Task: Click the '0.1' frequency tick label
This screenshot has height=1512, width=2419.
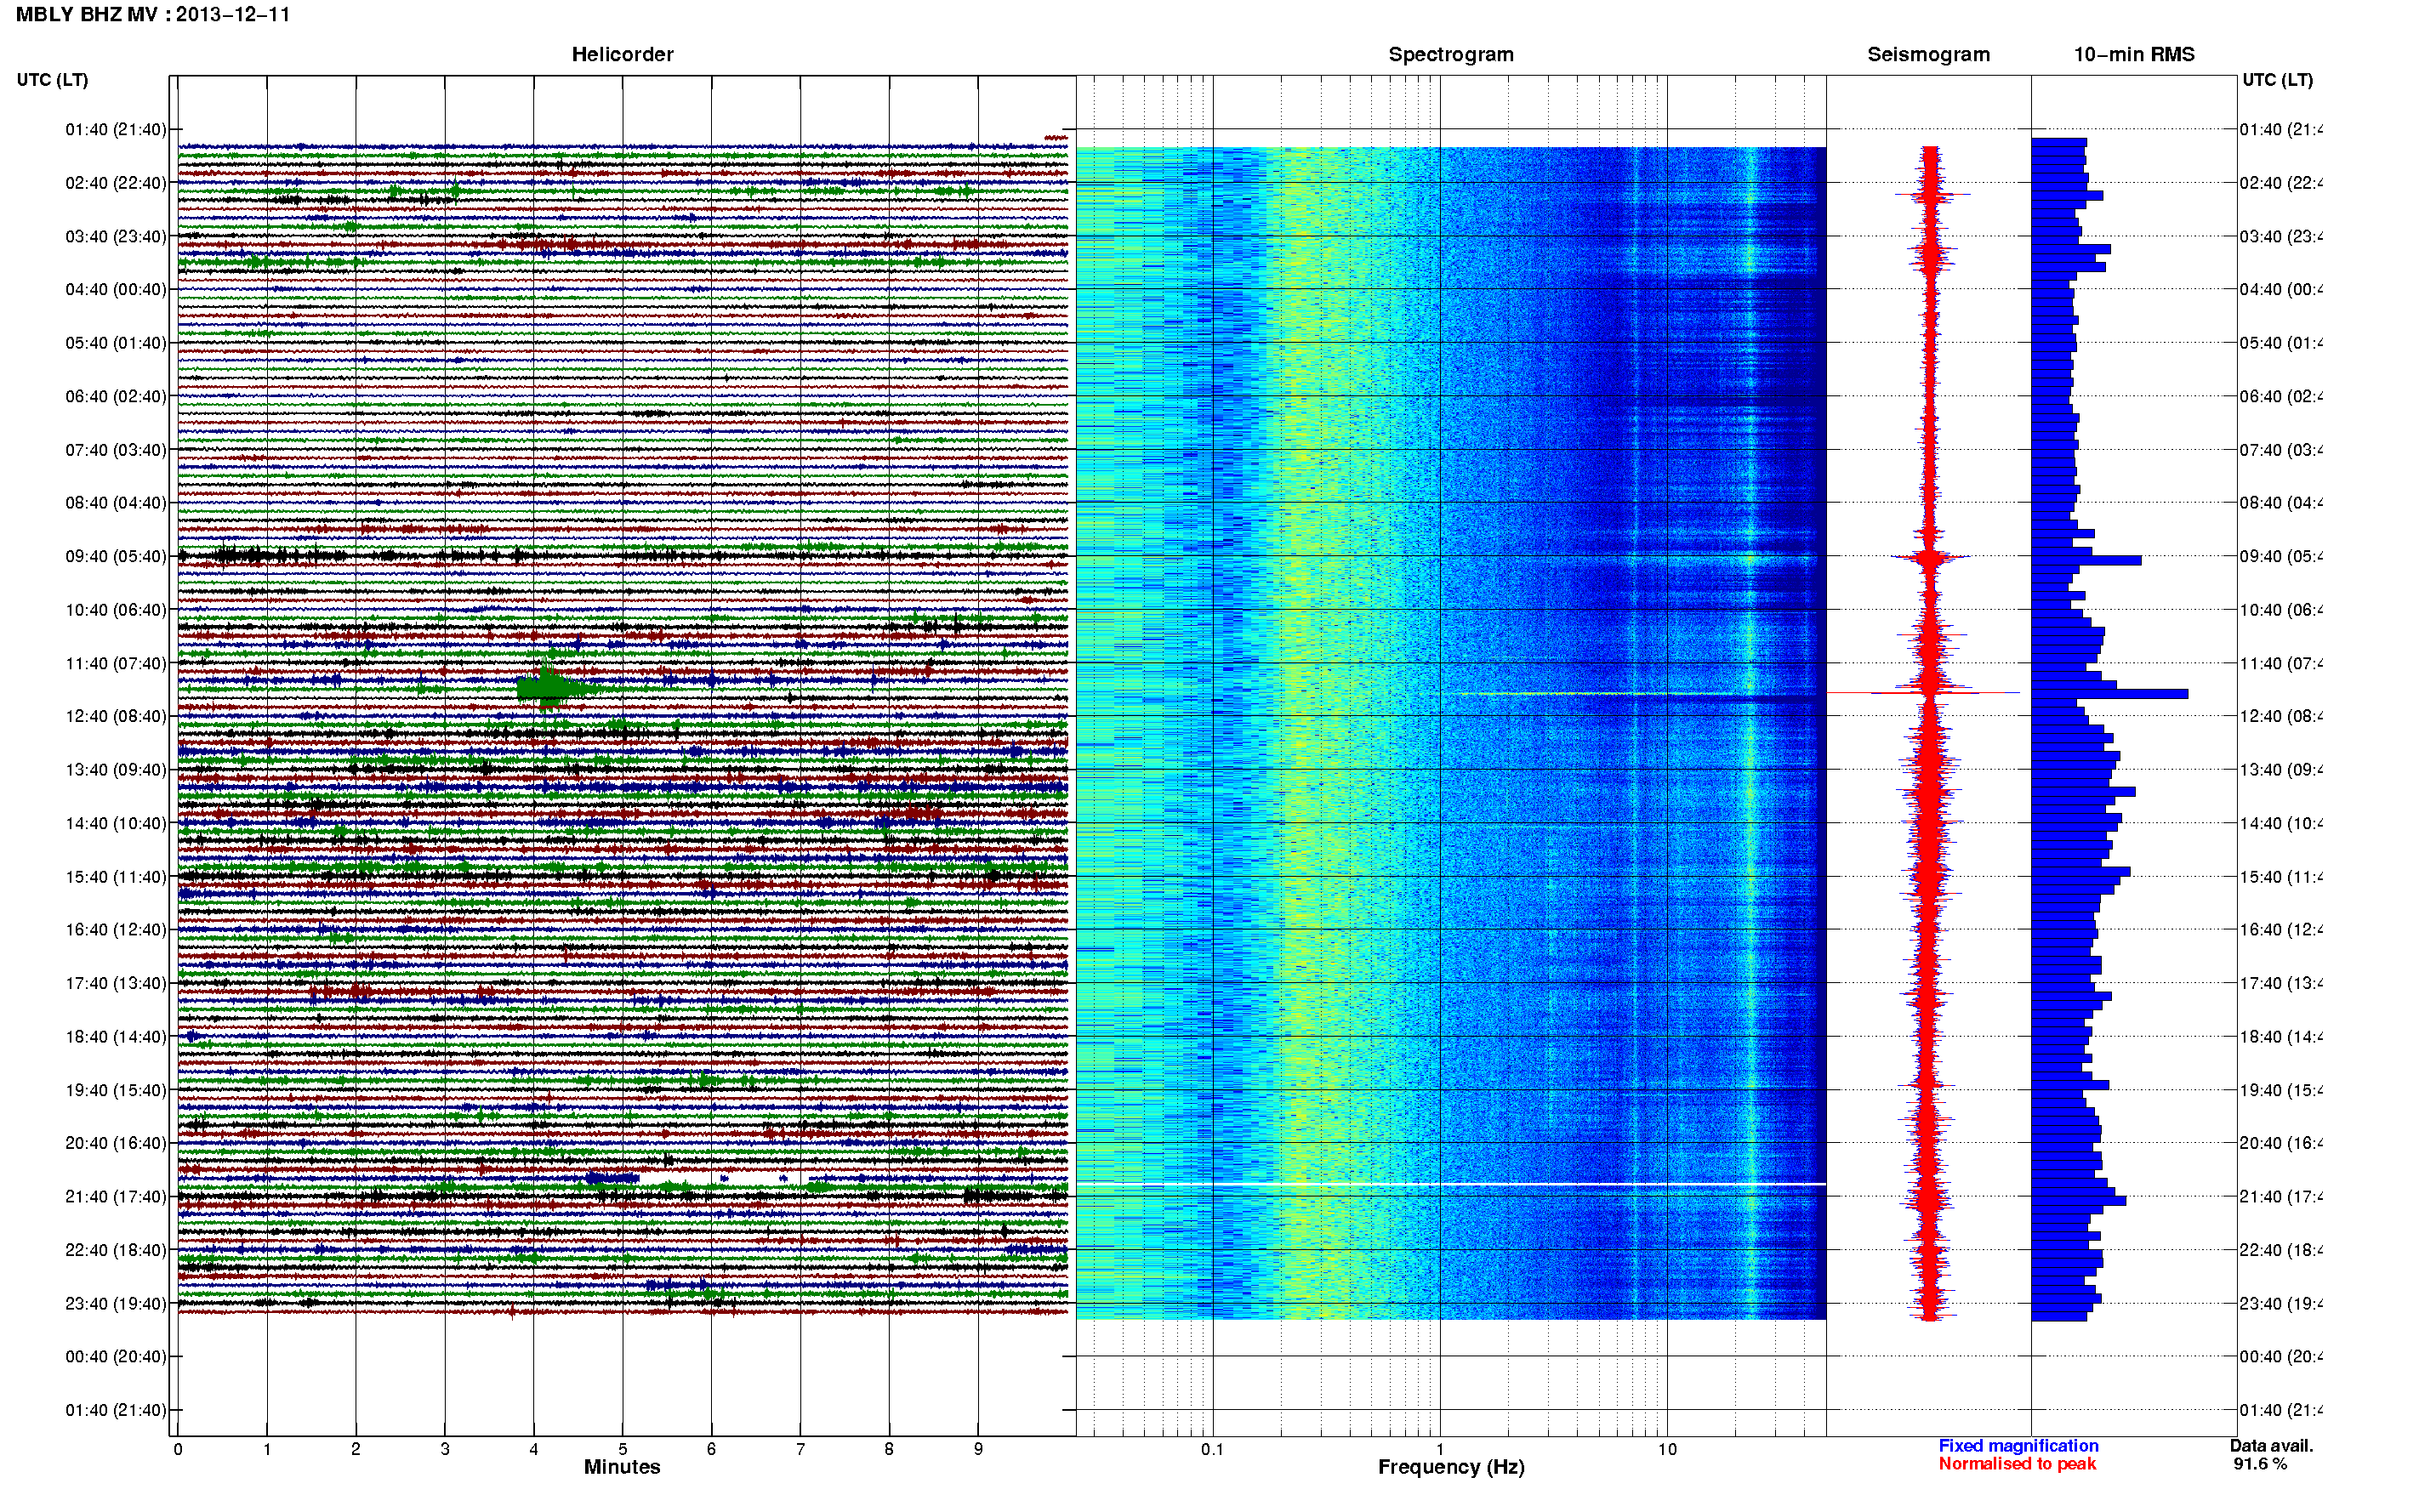Action: pos(1212,1449)
